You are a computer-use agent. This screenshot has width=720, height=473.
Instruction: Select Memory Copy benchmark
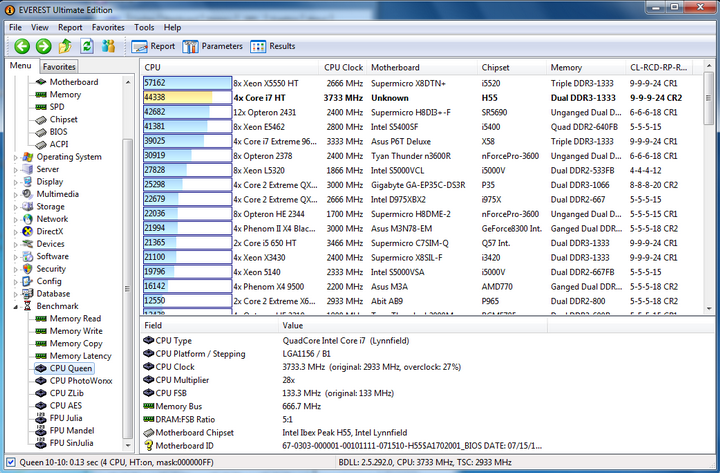pyautogui.click(x=76, y=343)
